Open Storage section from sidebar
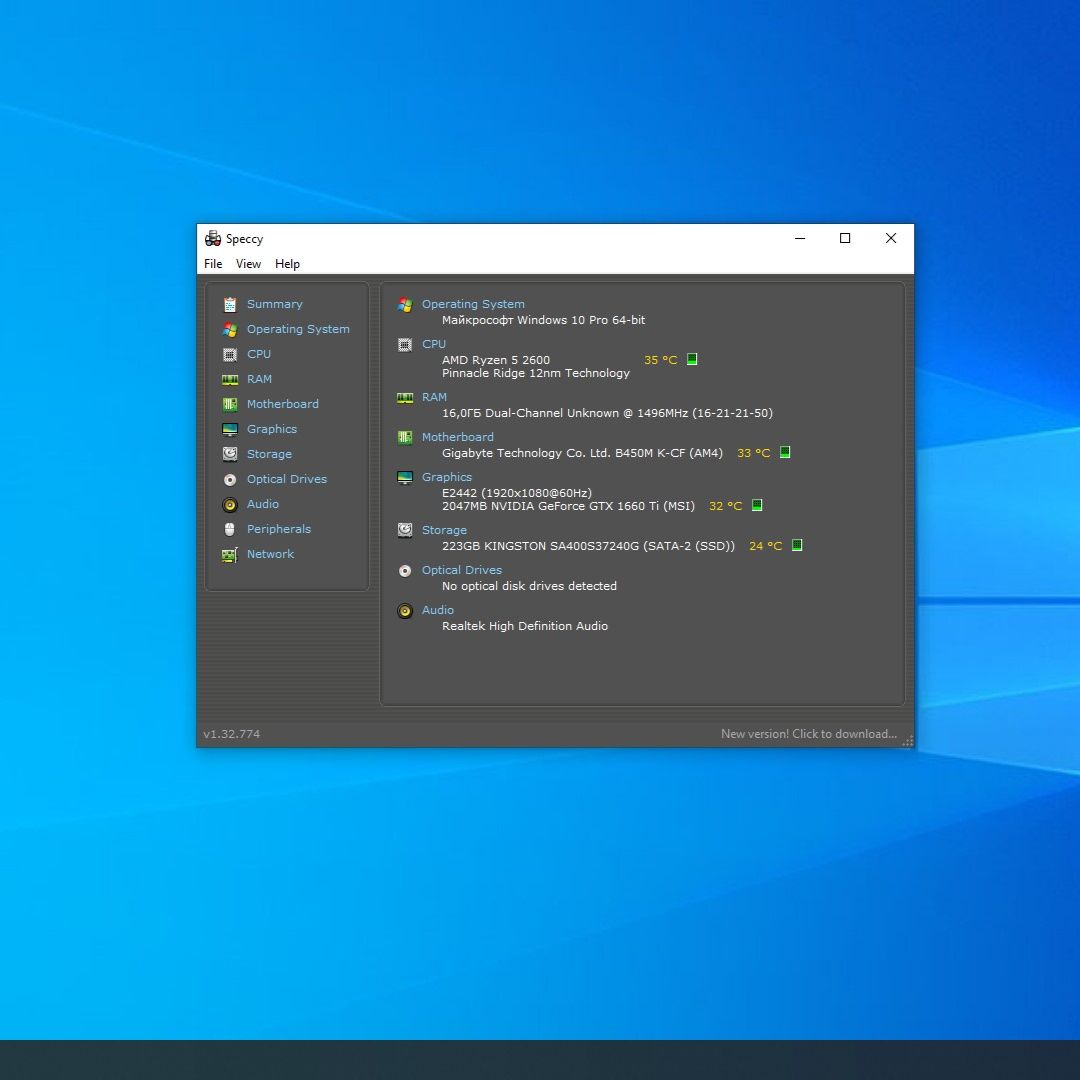Viewport: 1080px width, 1080px height. point(269,454)
